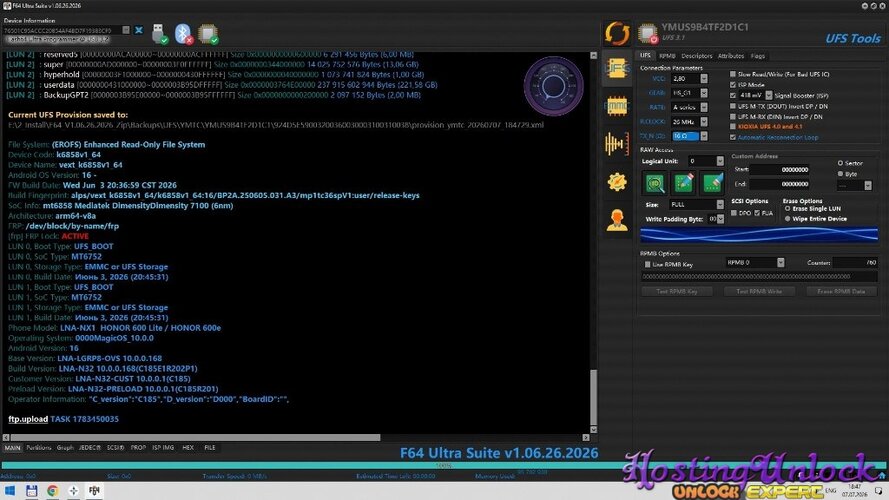Open the 418 mV signal booster dropdown
The width and height of the screenshot is (889, 500).
pos(768,95)
